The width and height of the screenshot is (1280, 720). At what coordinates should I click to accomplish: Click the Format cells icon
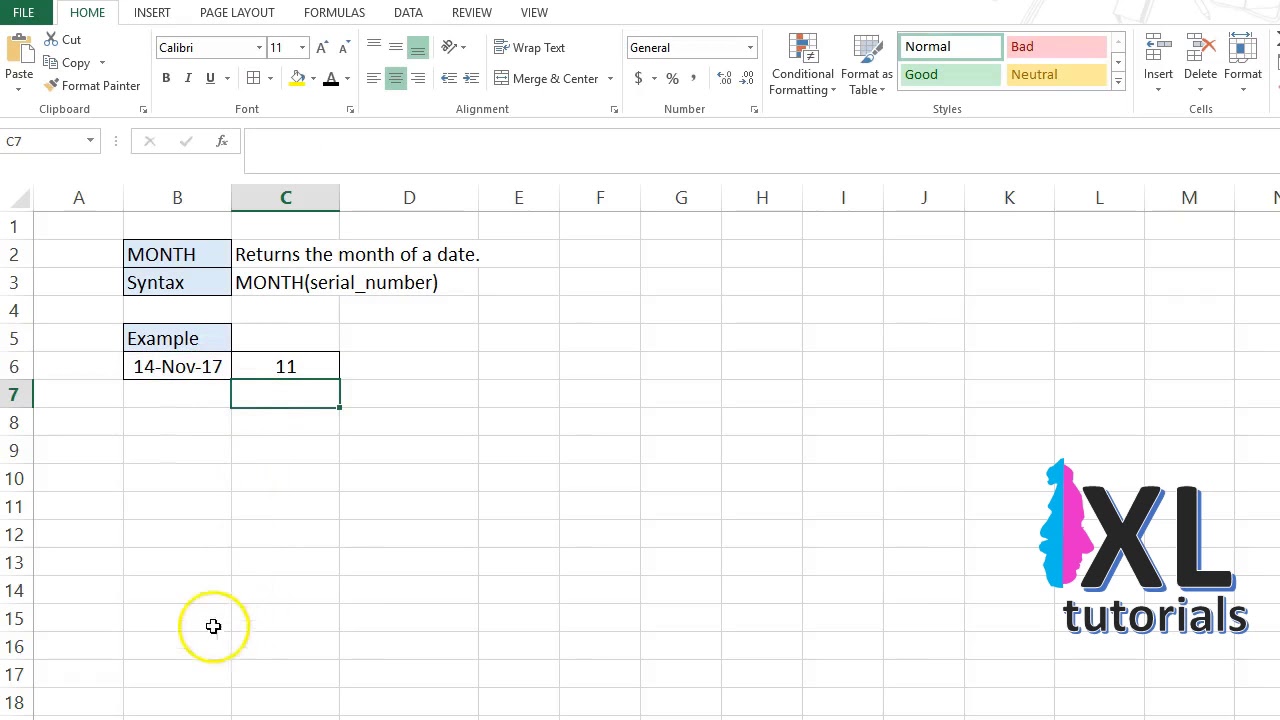[1242, 50]
